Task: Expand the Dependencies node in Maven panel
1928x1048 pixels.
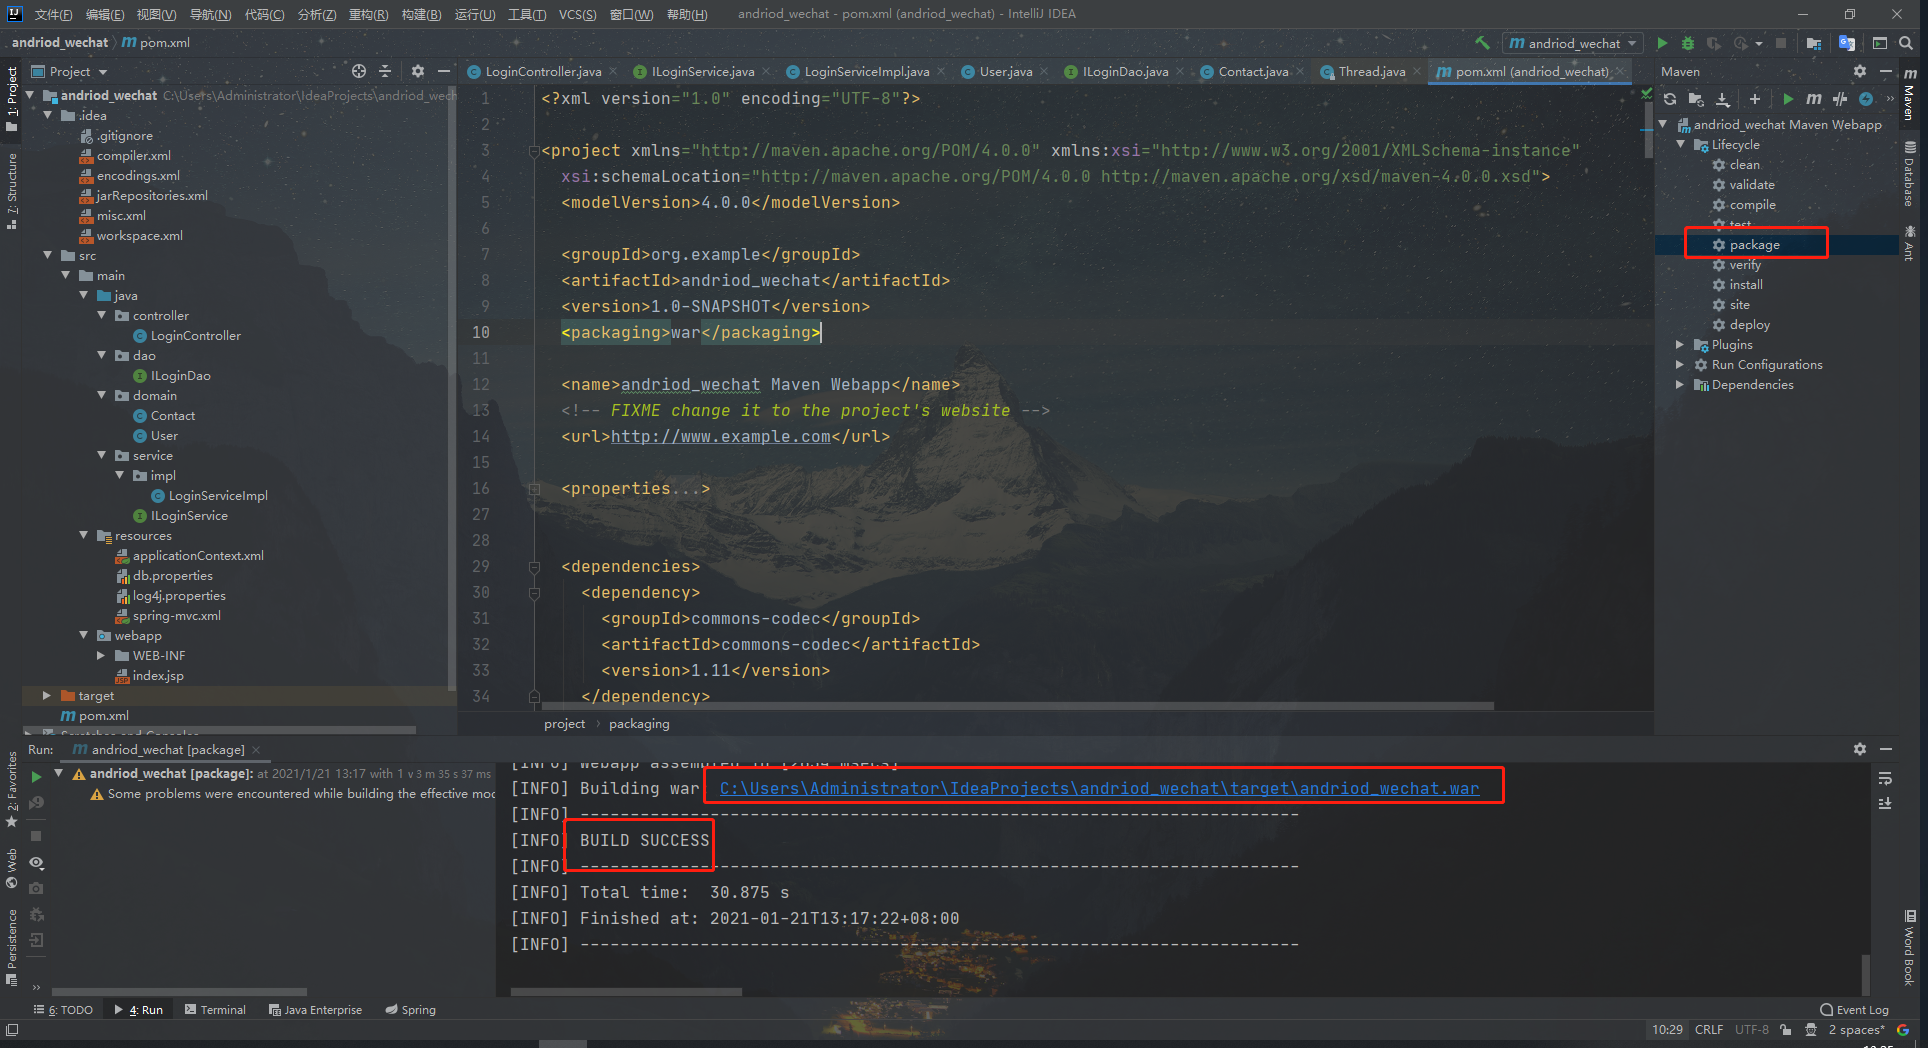Action: click(1681, 384)
